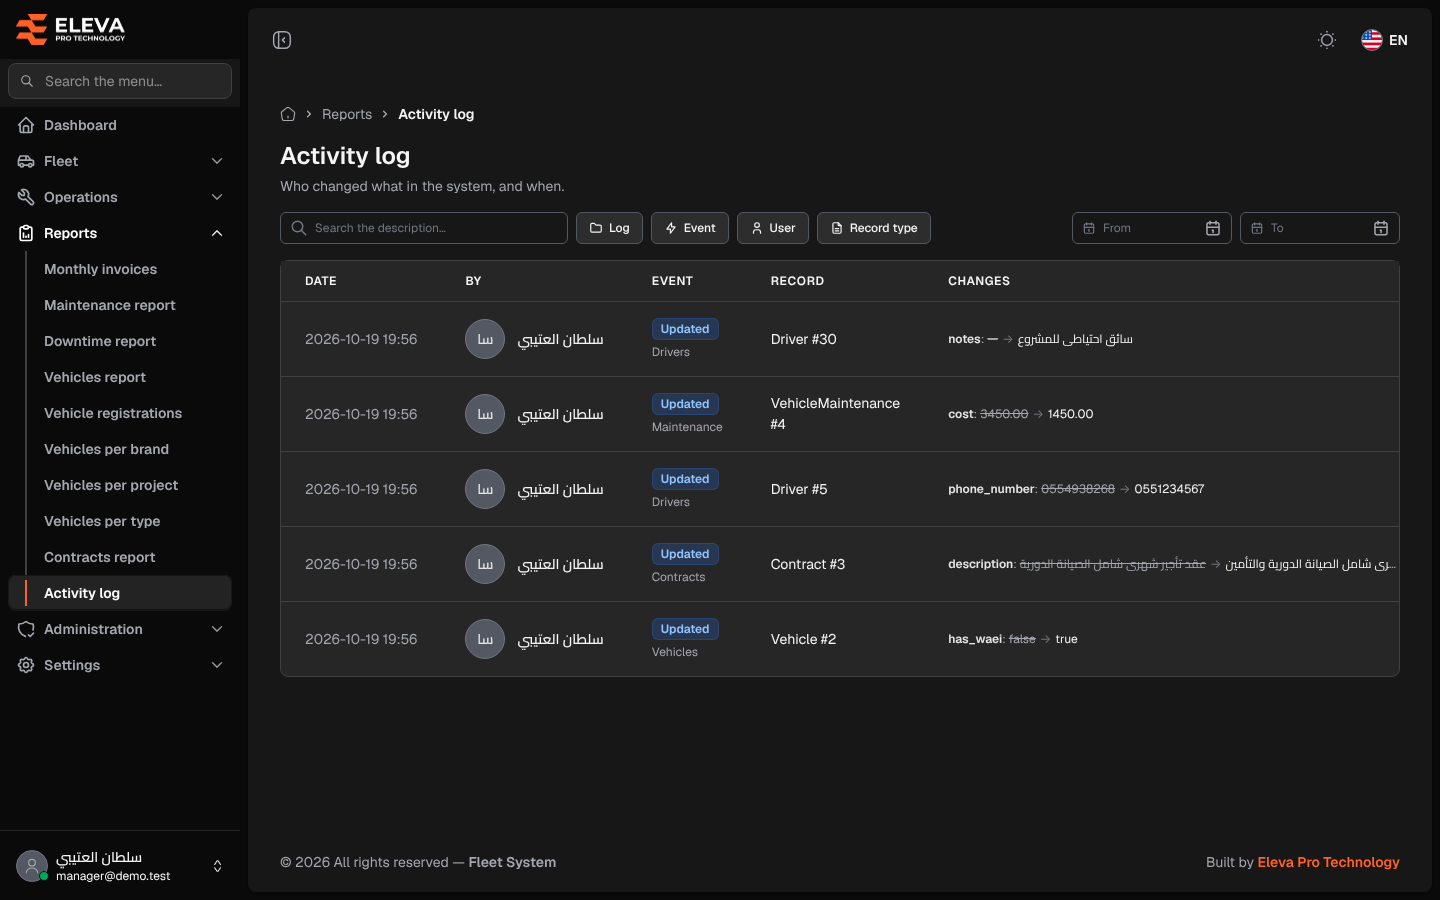This screenshot has width=1440, height=900.
Task: Click the user avatar in sidebar footer
Action: coord(32,866)
